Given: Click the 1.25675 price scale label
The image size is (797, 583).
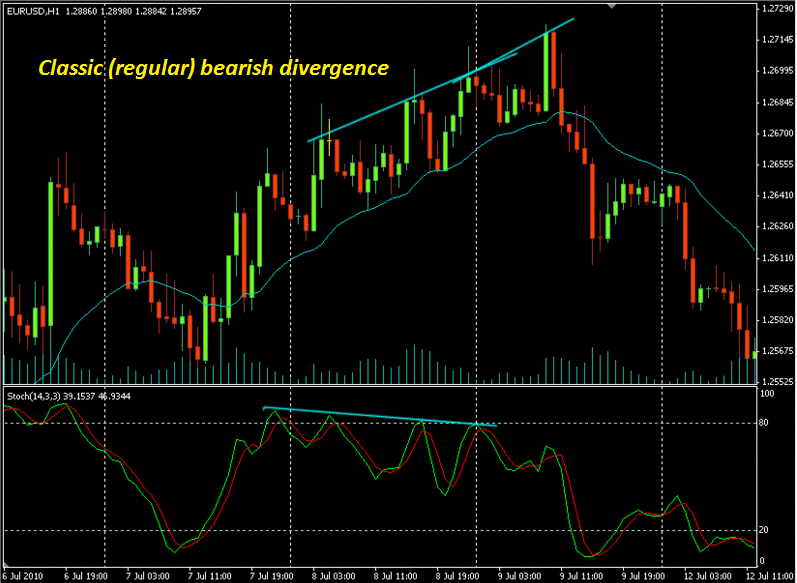Looking at the screenshot, I should tap(777, 351).
